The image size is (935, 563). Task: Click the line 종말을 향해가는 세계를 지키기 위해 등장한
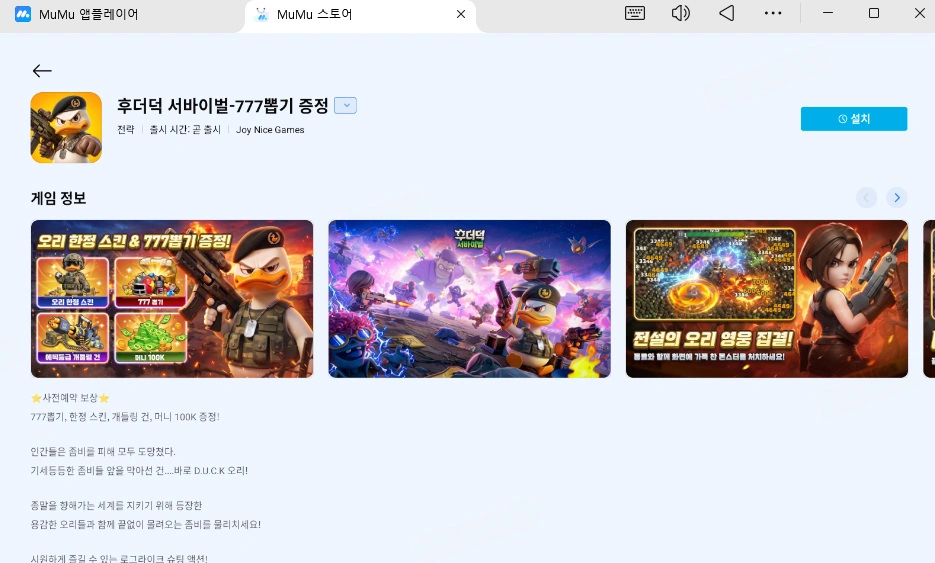(116, 506)
